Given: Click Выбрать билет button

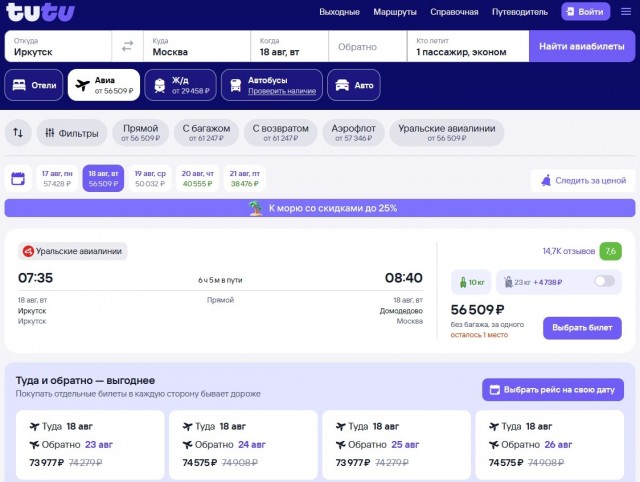Looking at the screenshot, I should coord(582,328).
